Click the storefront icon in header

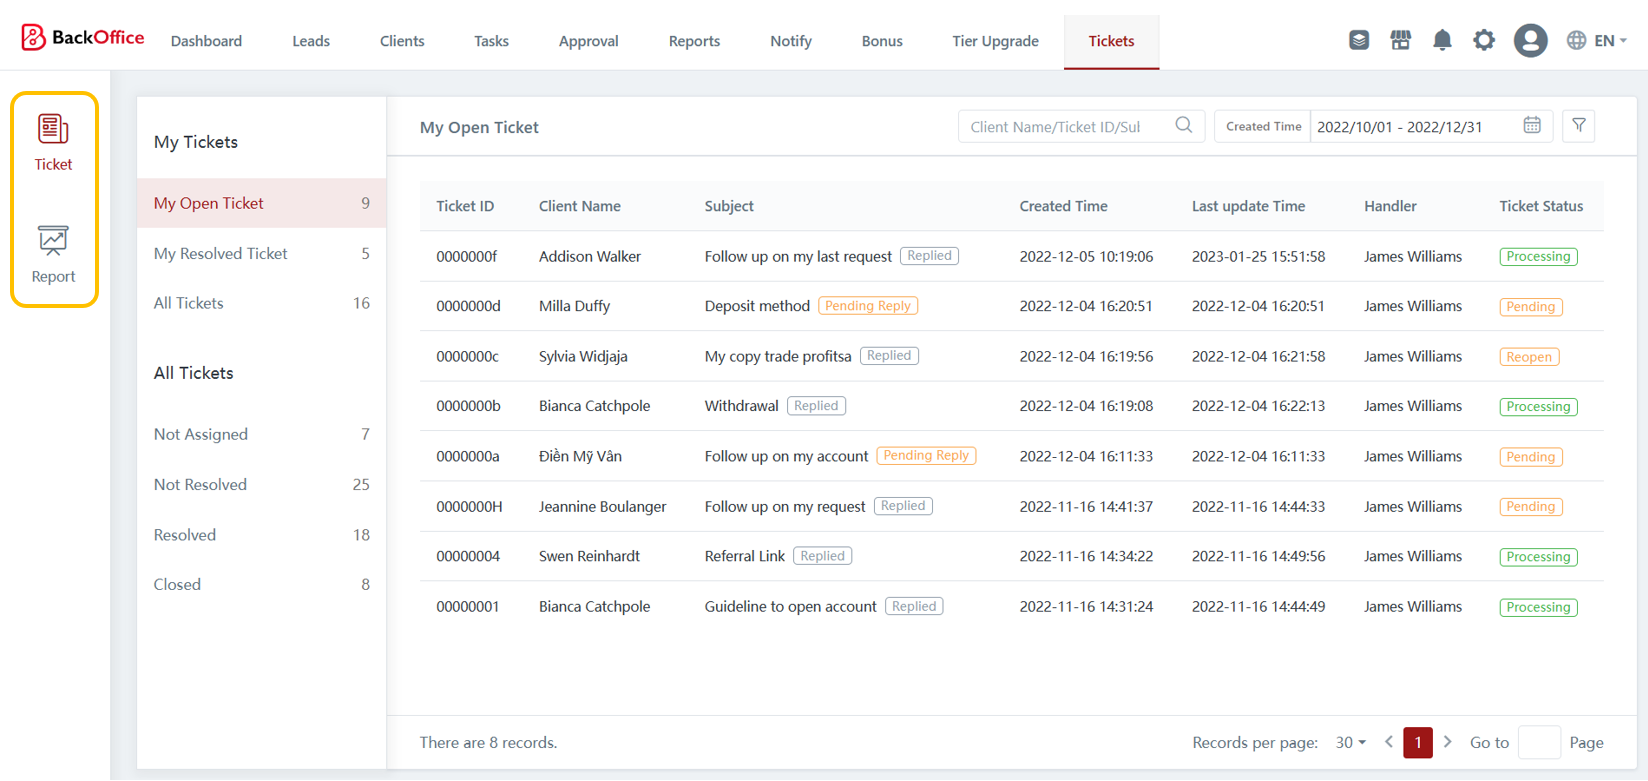[1400, 40]
